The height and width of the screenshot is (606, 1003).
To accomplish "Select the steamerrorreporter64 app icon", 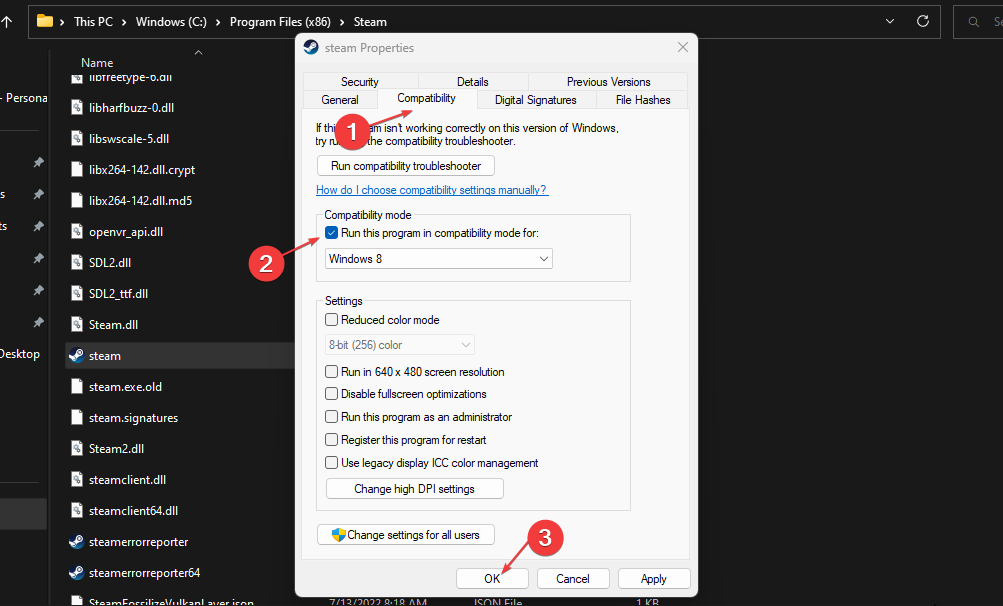I will click(77, 573).
